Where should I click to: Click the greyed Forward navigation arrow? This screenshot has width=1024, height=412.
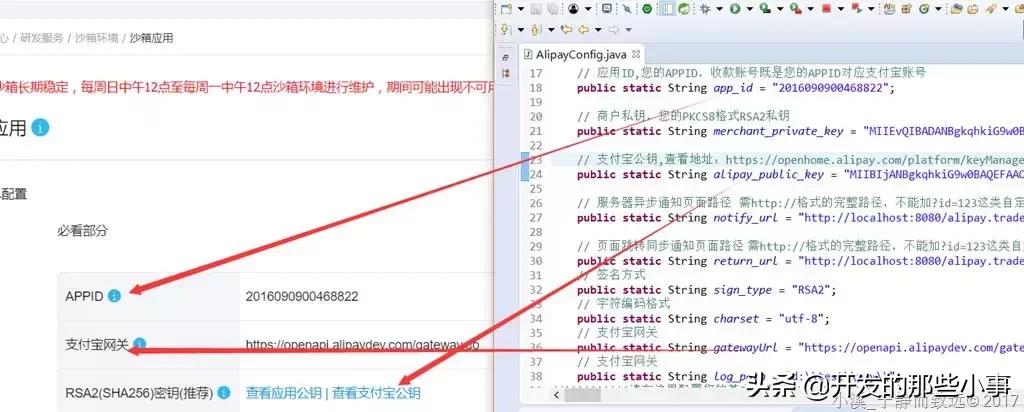[613, 29]
